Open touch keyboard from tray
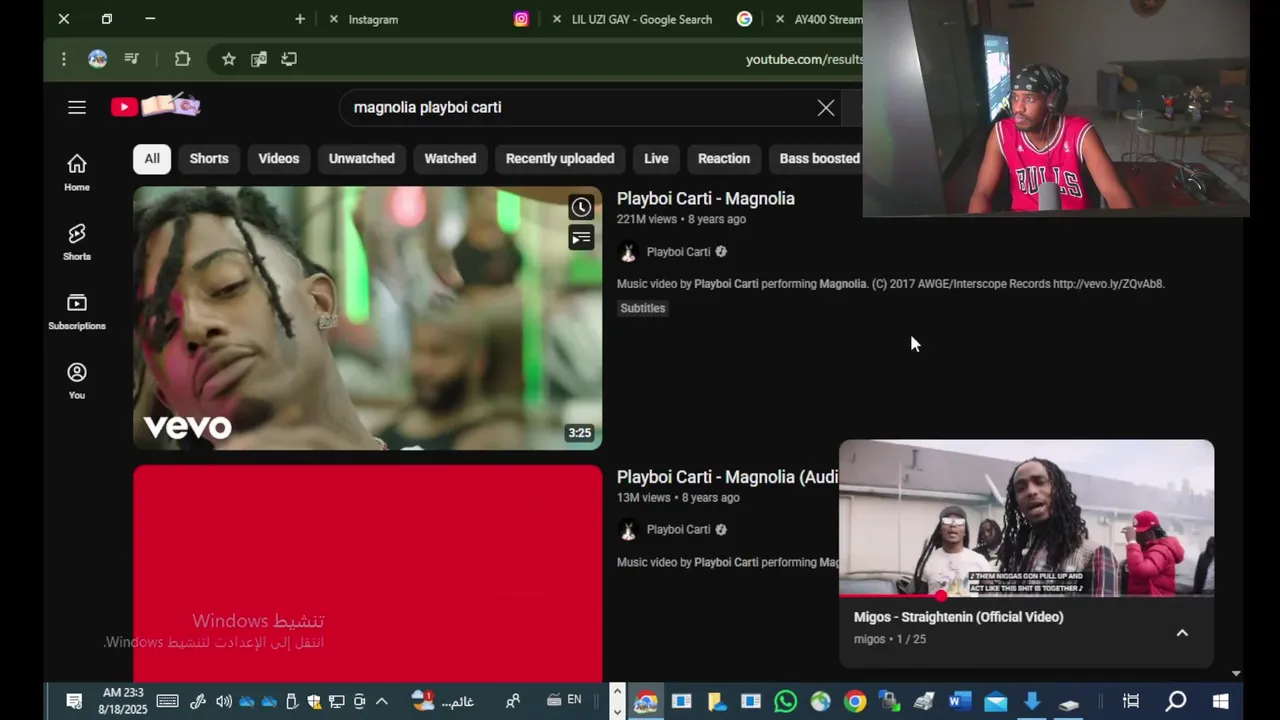 (167, 702)
